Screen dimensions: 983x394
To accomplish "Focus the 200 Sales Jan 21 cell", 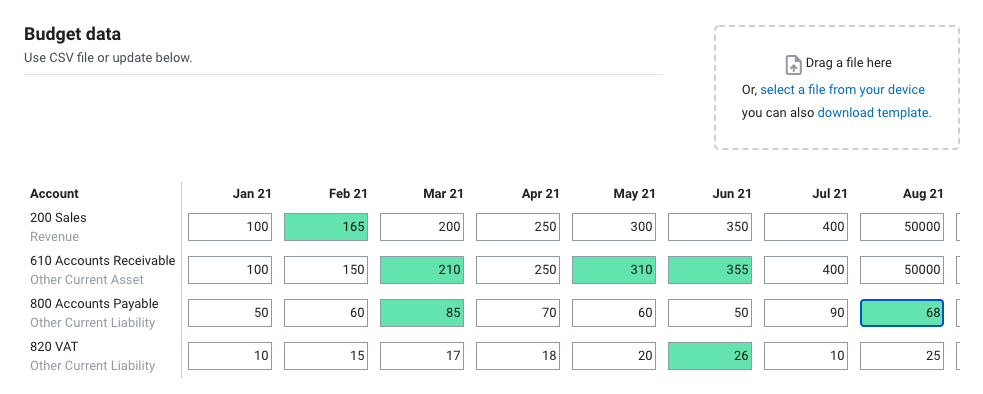I will point(230,226).
